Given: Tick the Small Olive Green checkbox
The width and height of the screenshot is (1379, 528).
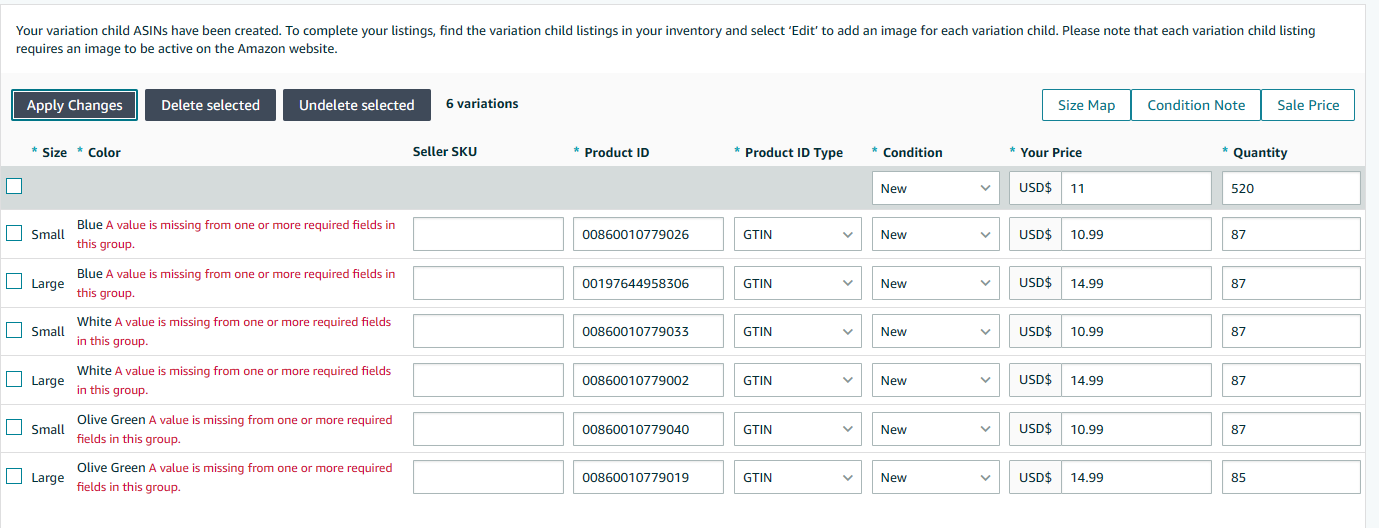Looking at the screenshot, I should (14, 427).
